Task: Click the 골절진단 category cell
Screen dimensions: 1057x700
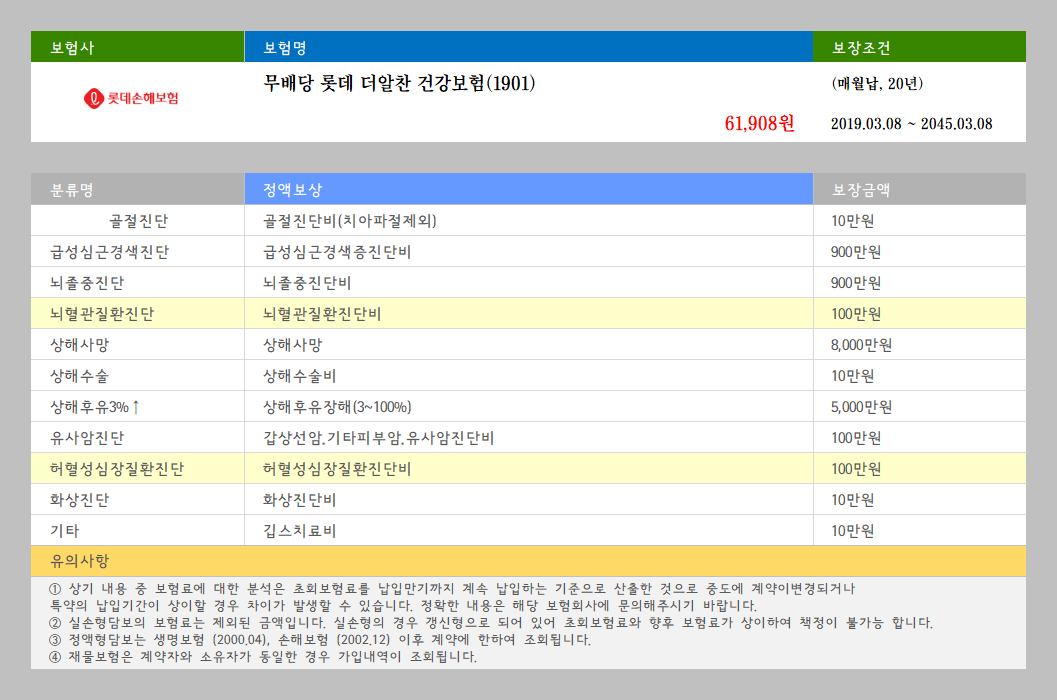Action: pos(138,221)
